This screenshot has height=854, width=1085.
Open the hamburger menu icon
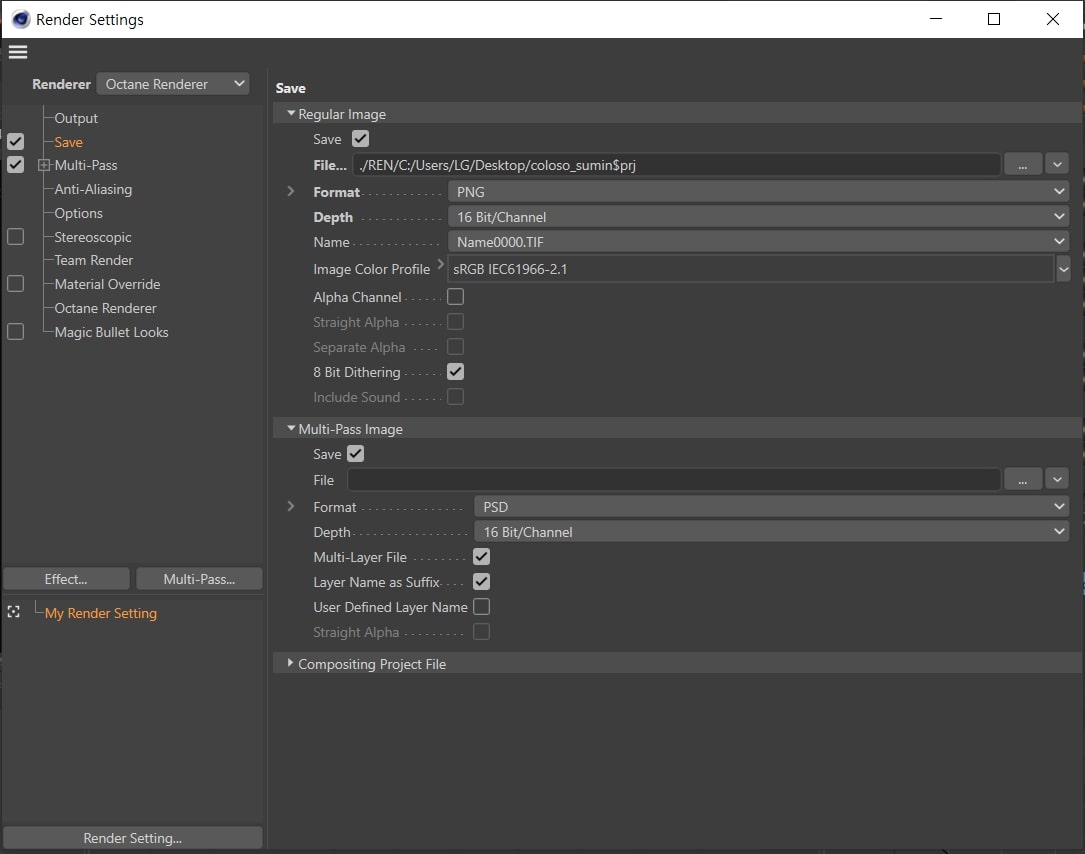[18, 52]
